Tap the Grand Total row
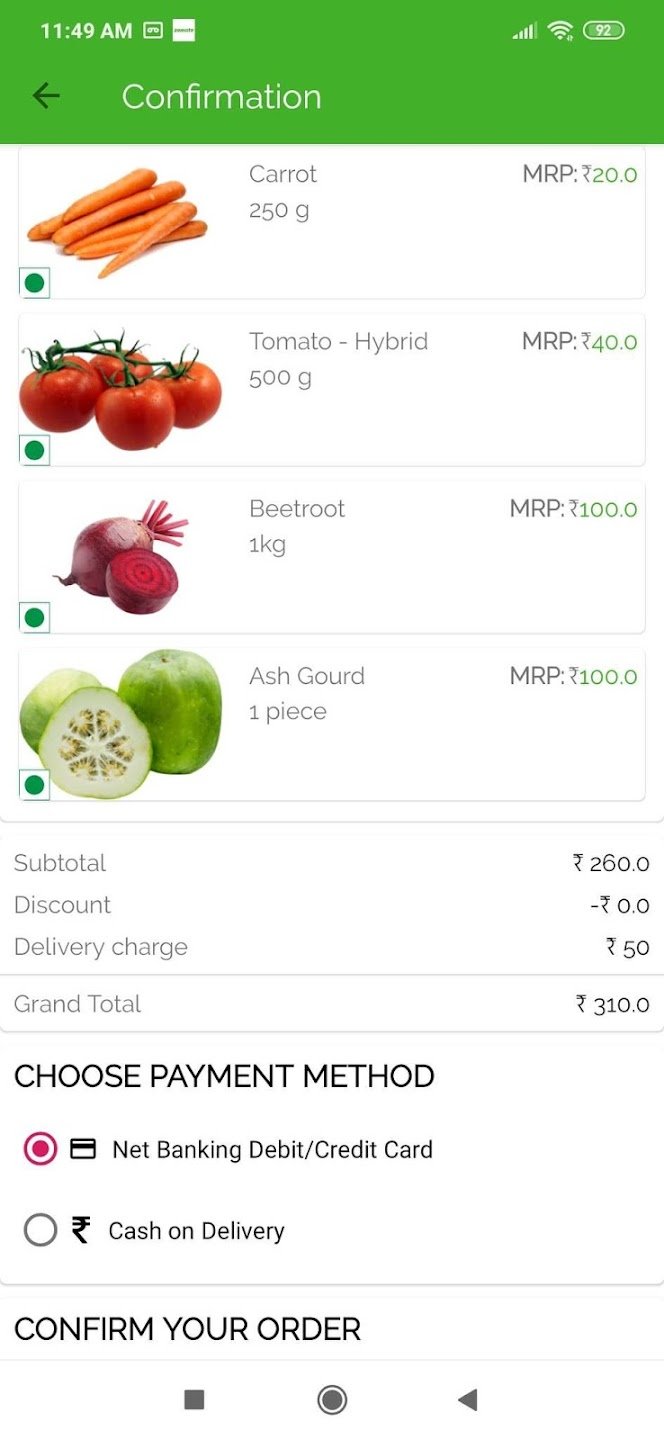The height and width of the screenshot is (1440, 664). pyautogui.click(x=332, y=1004)
